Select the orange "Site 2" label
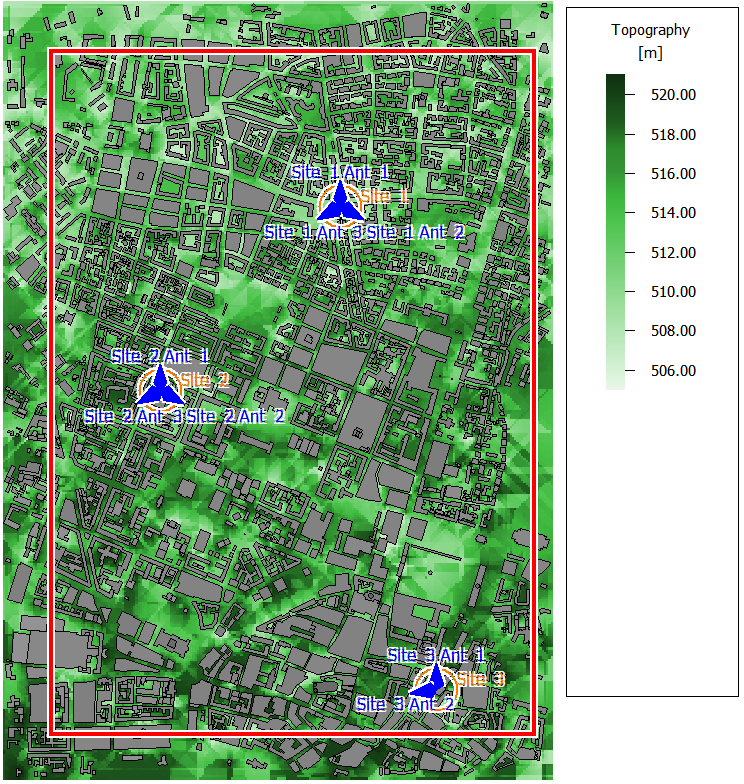This screenshot has width=744, height=784. [x=206, y=380]
